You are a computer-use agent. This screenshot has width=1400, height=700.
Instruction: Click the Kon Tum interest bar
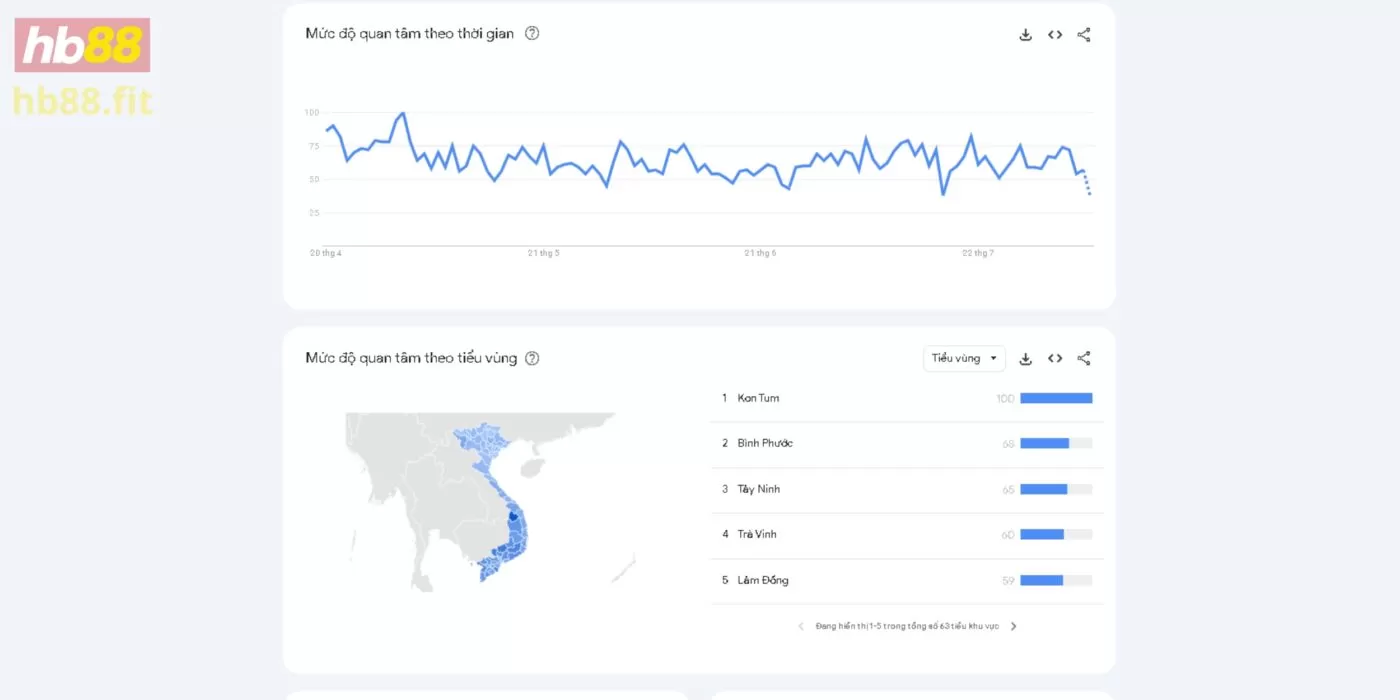(1056, 398)
